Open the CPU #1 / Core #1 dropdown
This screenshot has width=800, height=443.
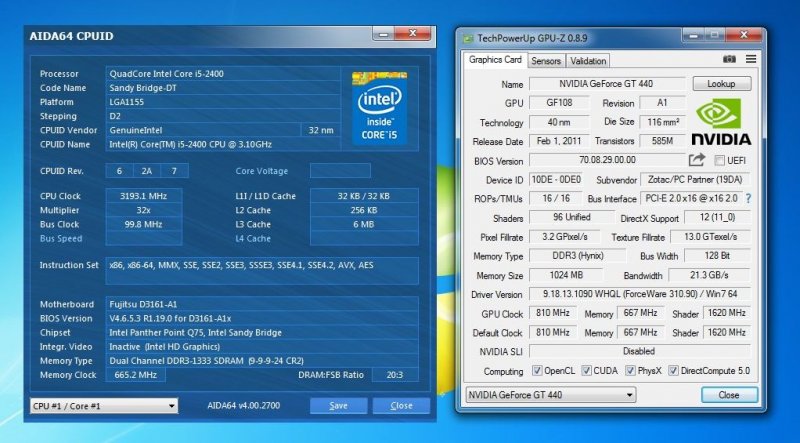coord(104,405)
